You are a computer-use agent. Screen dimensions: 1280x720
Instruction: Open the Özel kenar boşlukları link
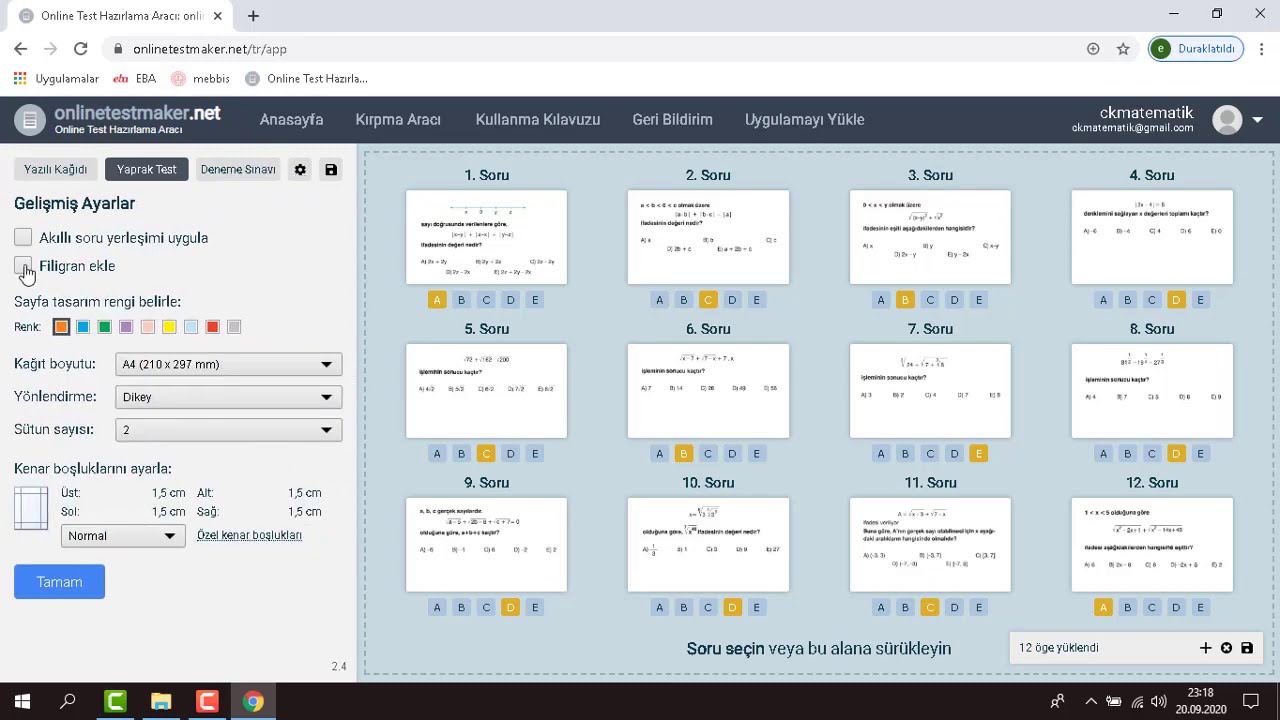pyautogui.click(x=249, y=535)
